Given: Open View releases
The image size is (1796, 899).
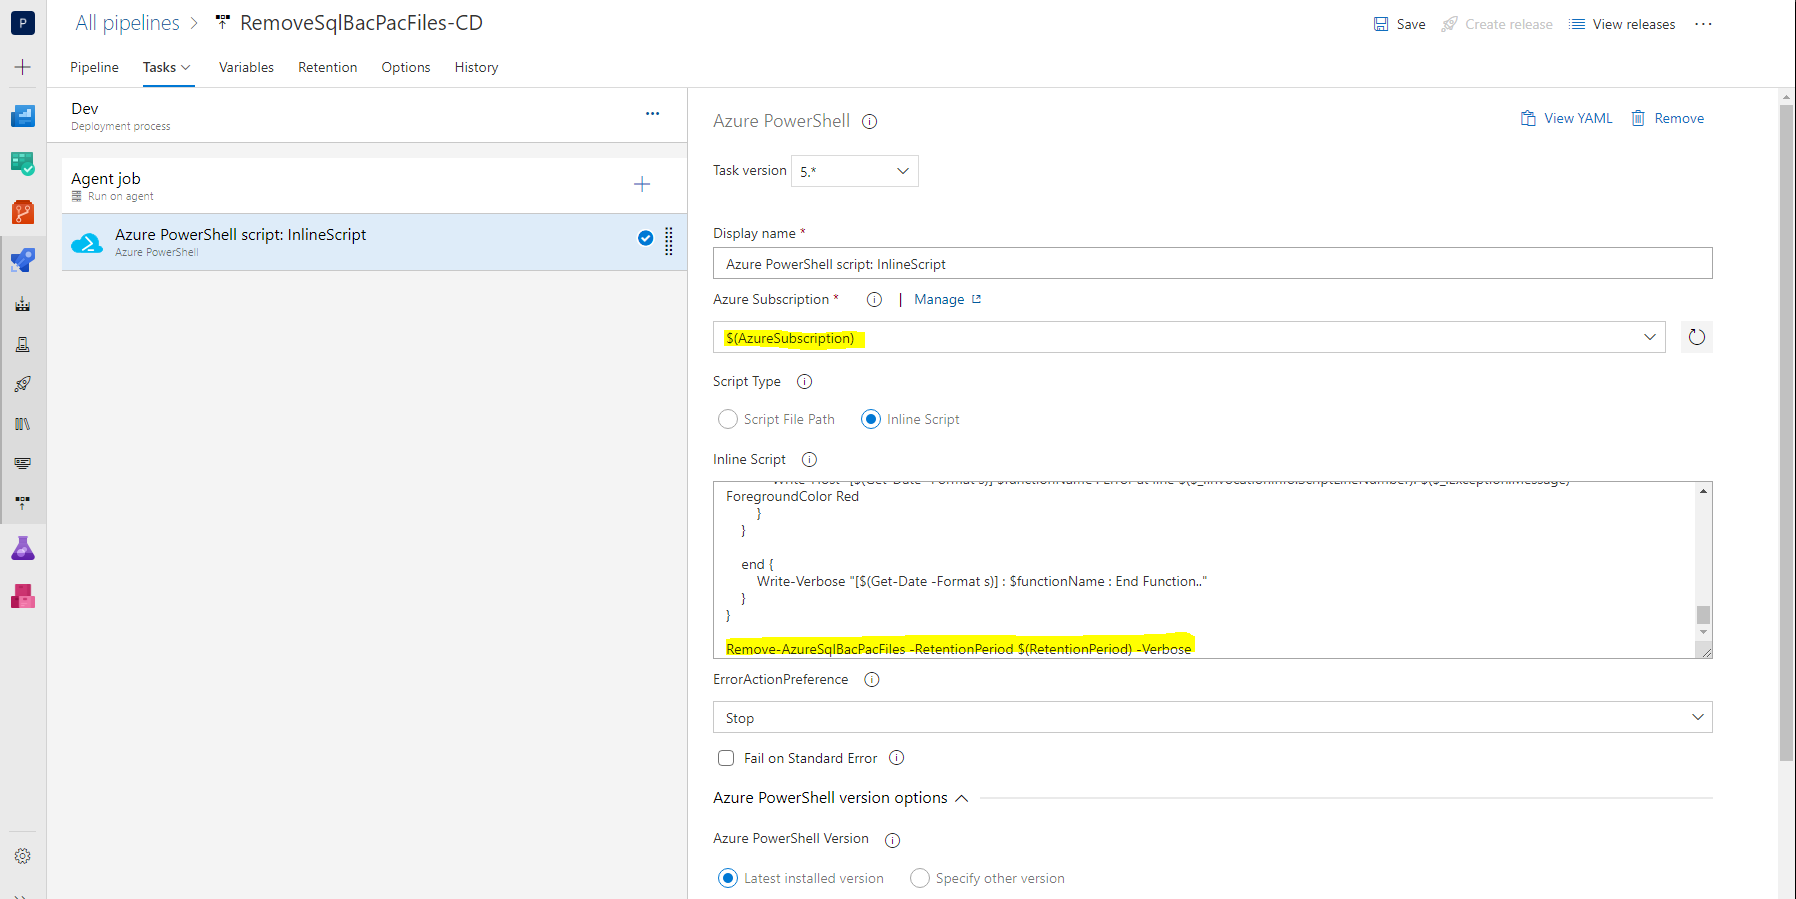Looking at the screenshot, I should [x=1622, y=24].
